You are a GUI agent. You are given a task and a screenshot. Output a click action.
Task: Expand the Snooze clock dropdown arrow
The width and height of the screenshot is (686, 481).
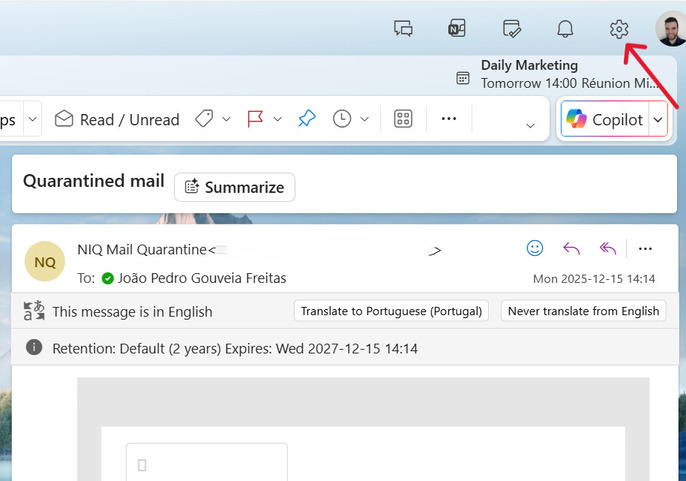(x=364, y=119)
